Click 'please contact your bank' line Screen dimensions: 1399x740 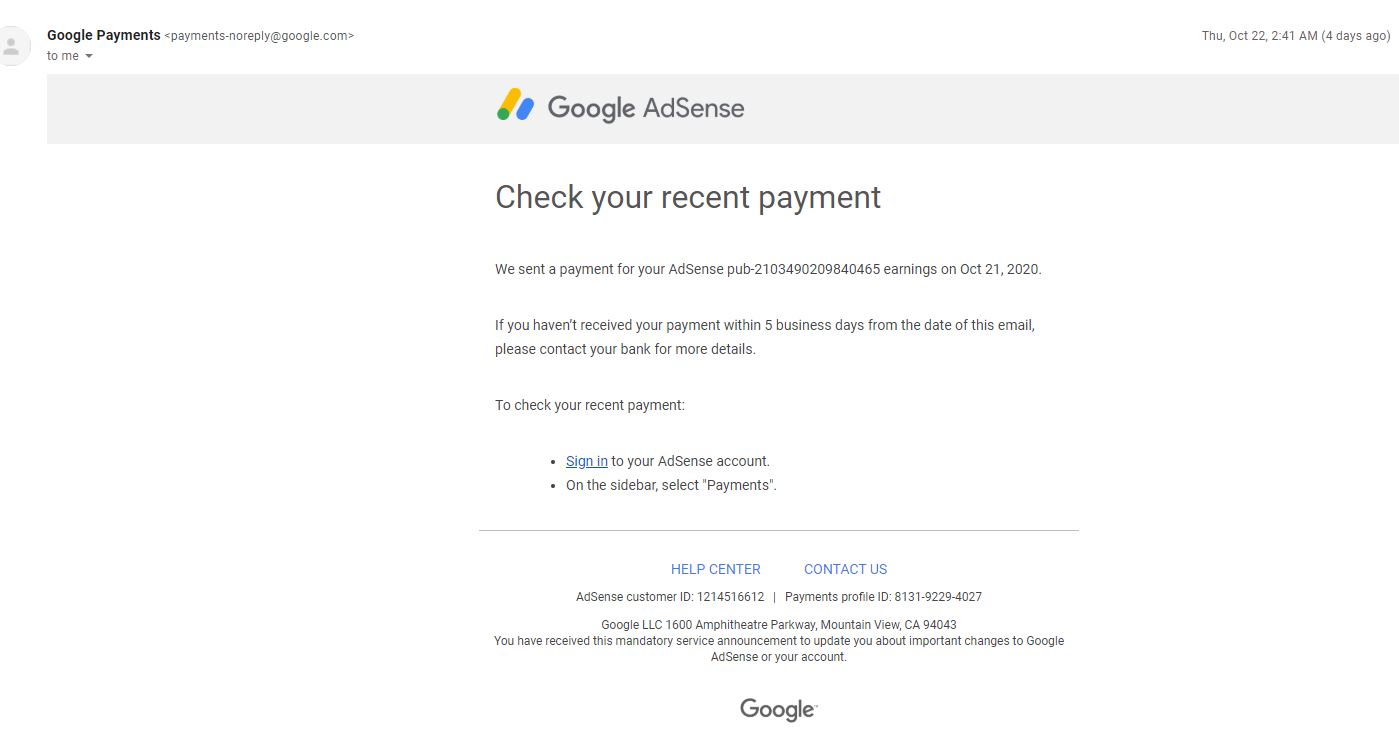pos(625,350)
